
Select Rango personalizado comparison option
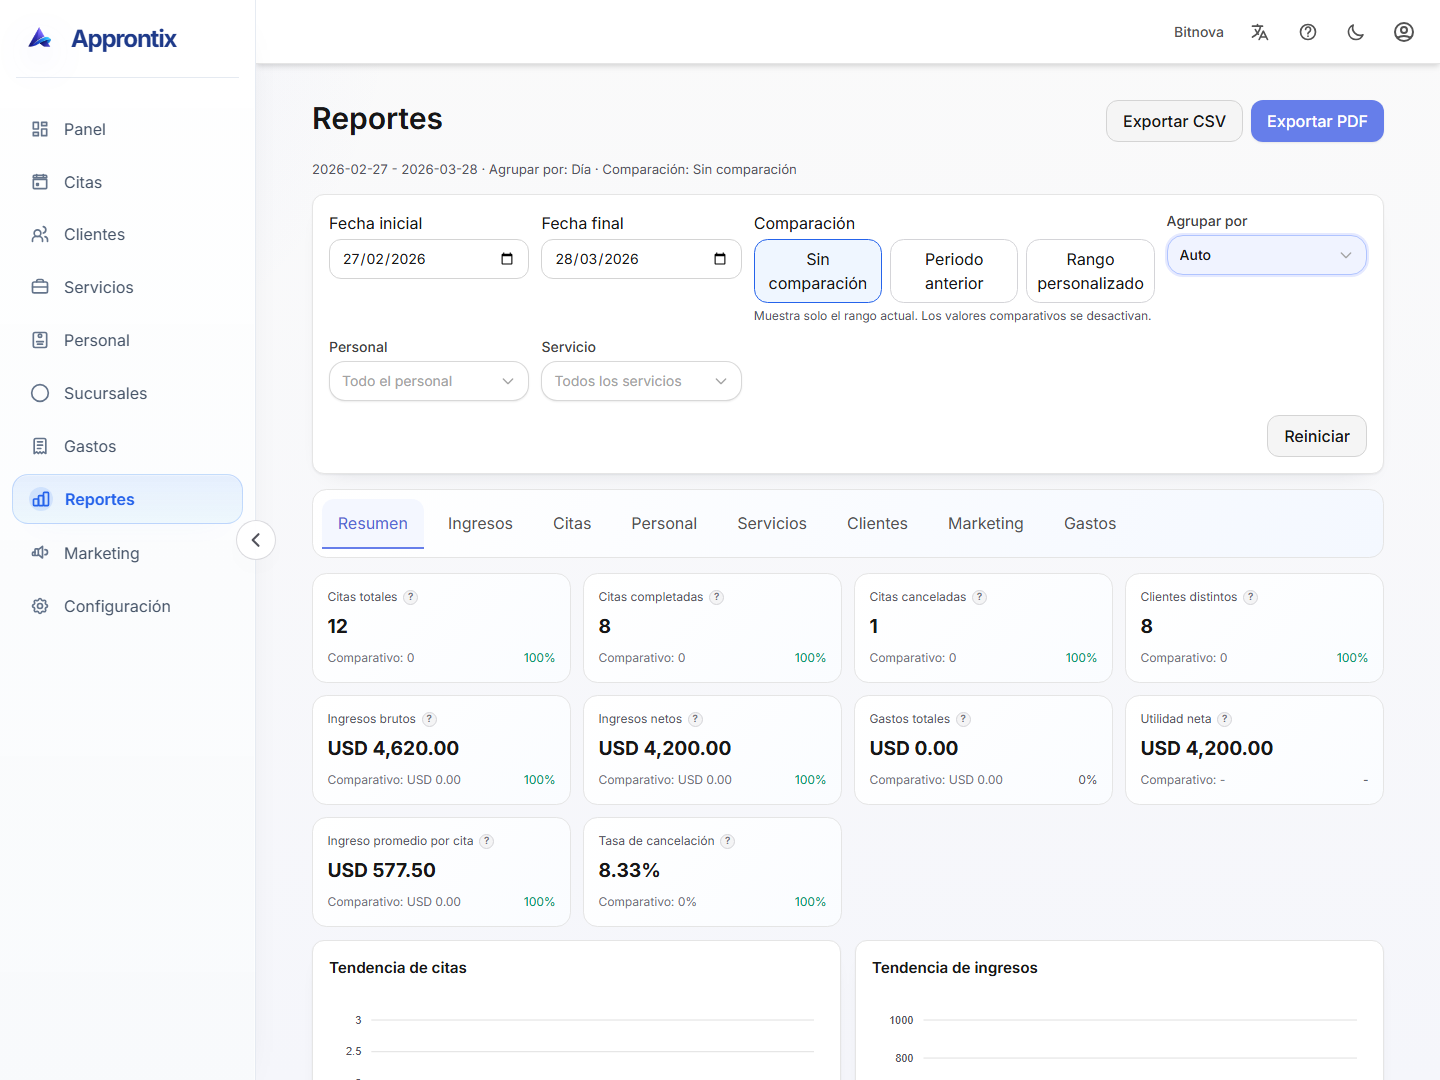tap(1090, 271)
